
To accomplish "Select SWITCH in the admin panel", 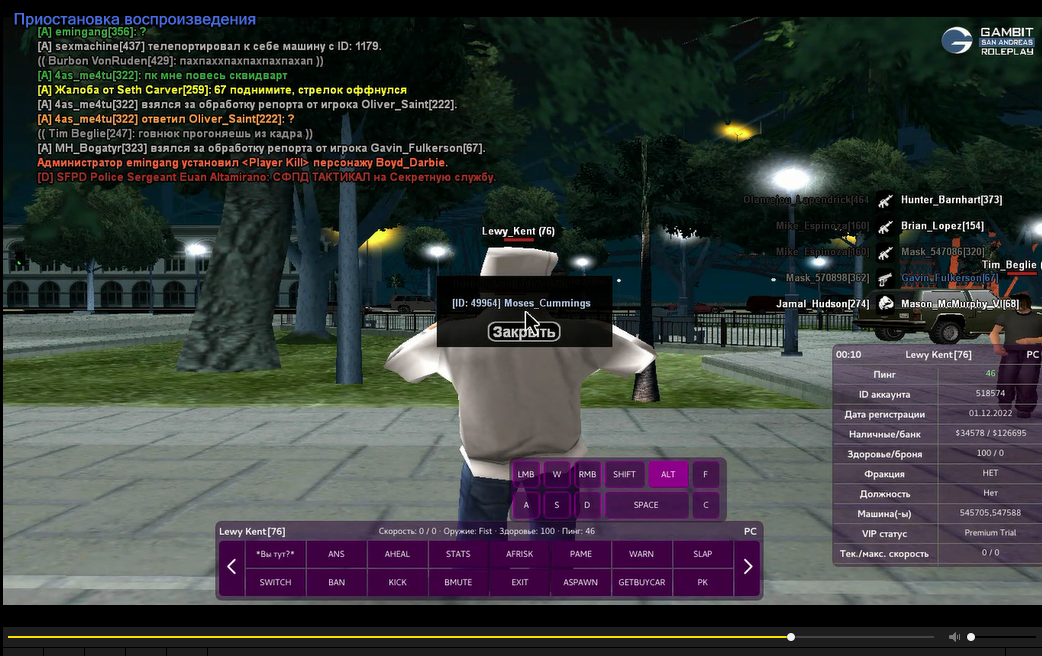I will pos(275,582).
